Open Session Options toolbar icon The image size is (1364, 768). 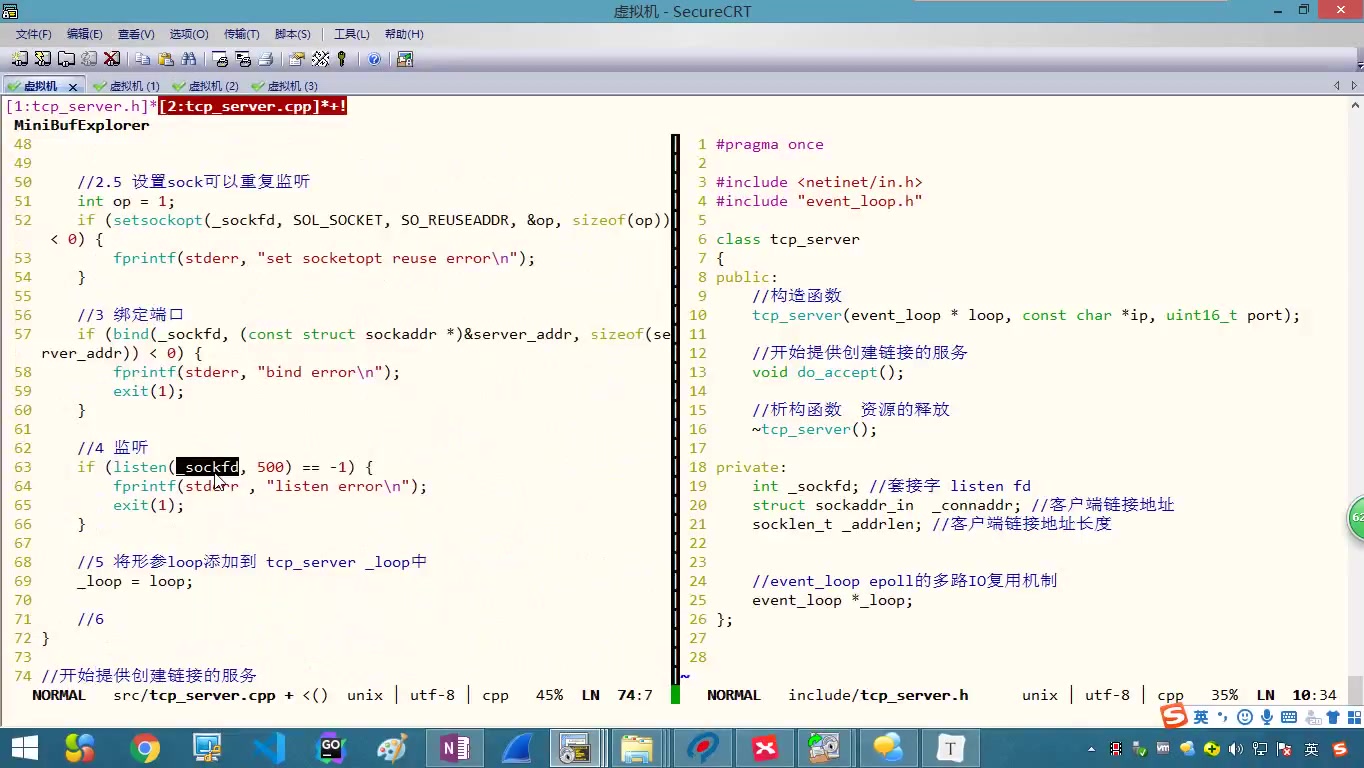pos(297,59)
